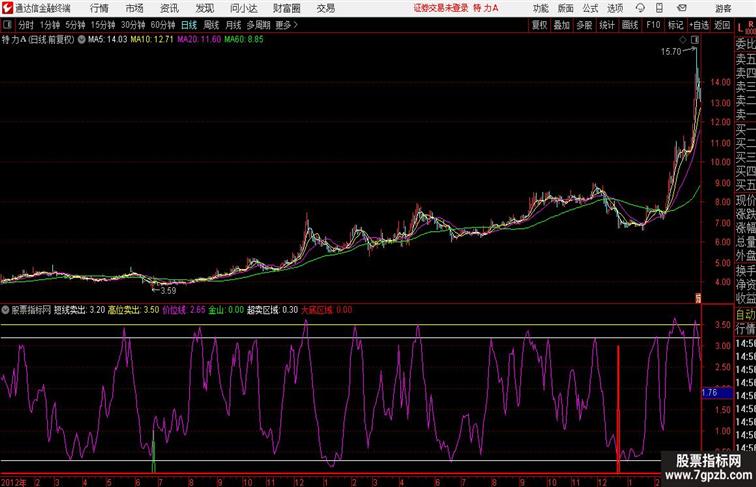Open the 资讯 menu

click(169, 8)
